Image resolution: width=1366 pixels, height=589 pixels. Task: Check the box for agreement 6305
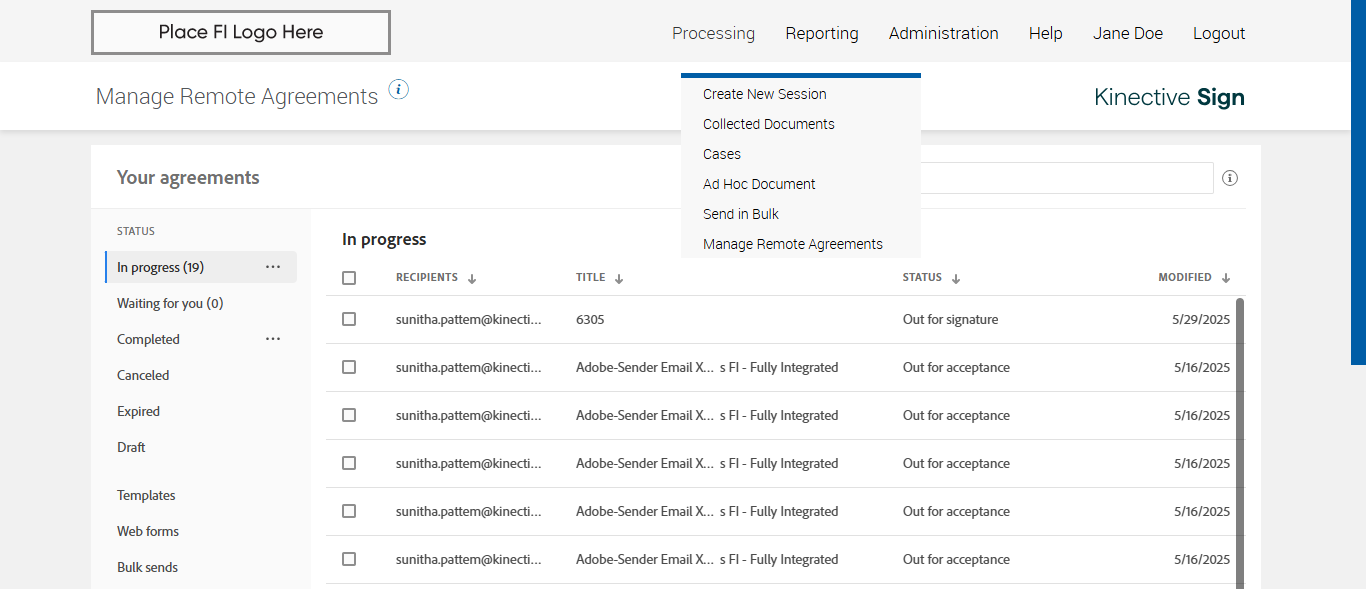[349, 319]
